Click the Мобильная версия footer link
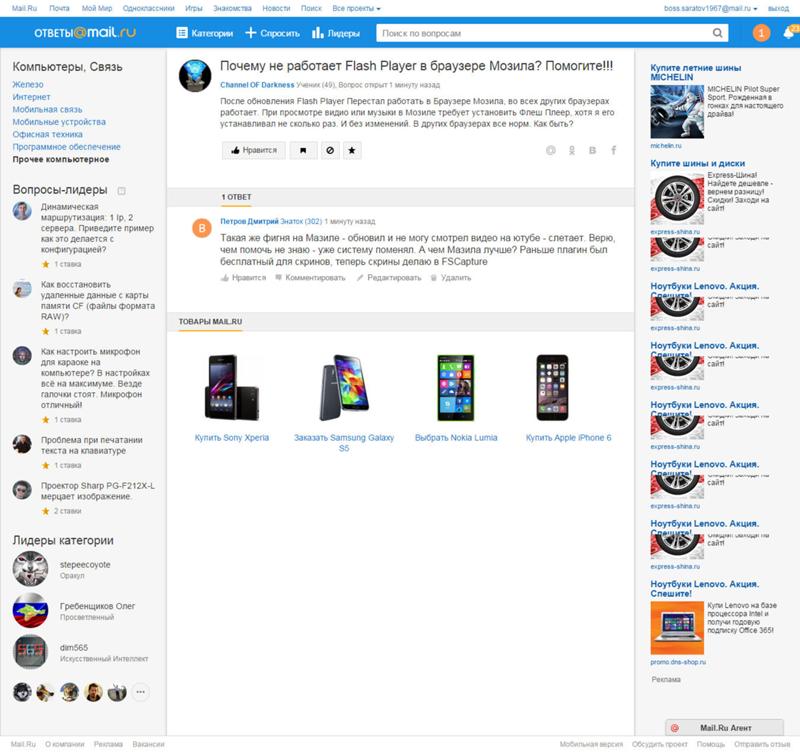The width and height of the screenshot is (800, 753). [x=591, y=744]
